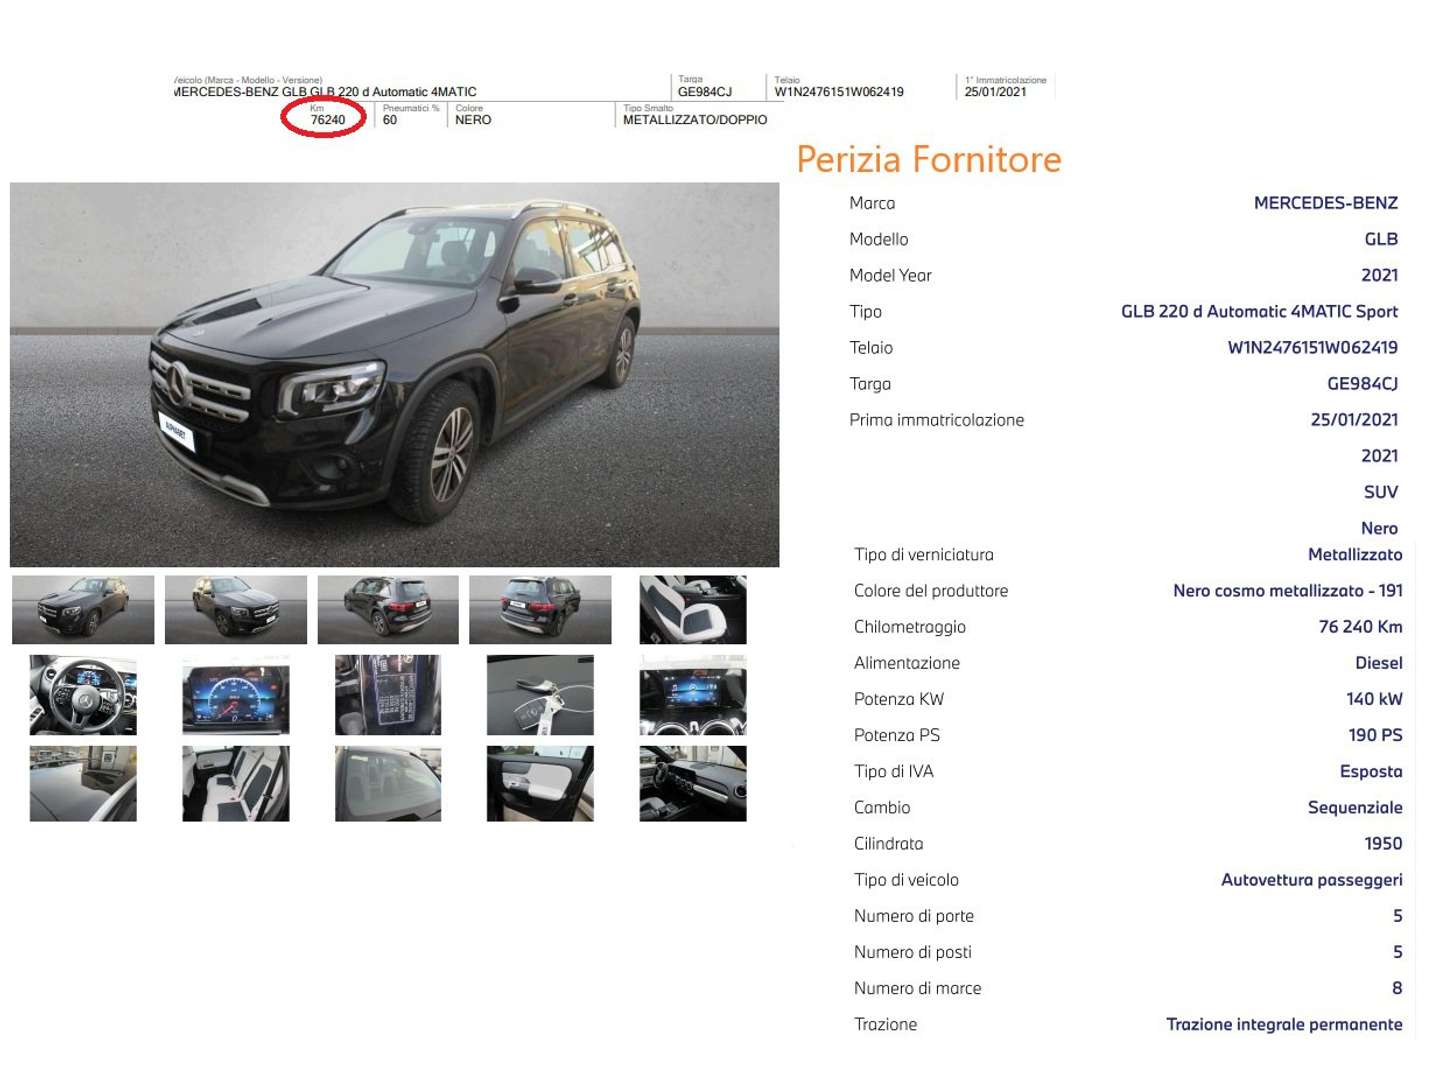The image size is (1453, 1080).
Task: Select 'Trazione integrale permanente' value
Action: coord(1284,1024)
